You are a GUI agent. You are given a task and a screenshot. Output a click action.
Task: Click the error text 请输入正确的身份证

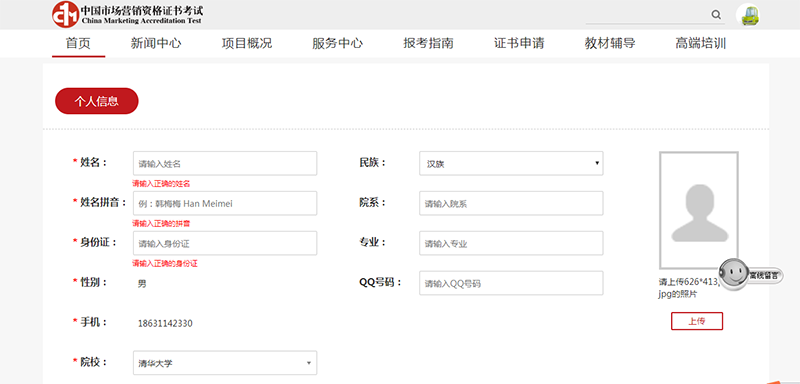(x=165, y=264)
